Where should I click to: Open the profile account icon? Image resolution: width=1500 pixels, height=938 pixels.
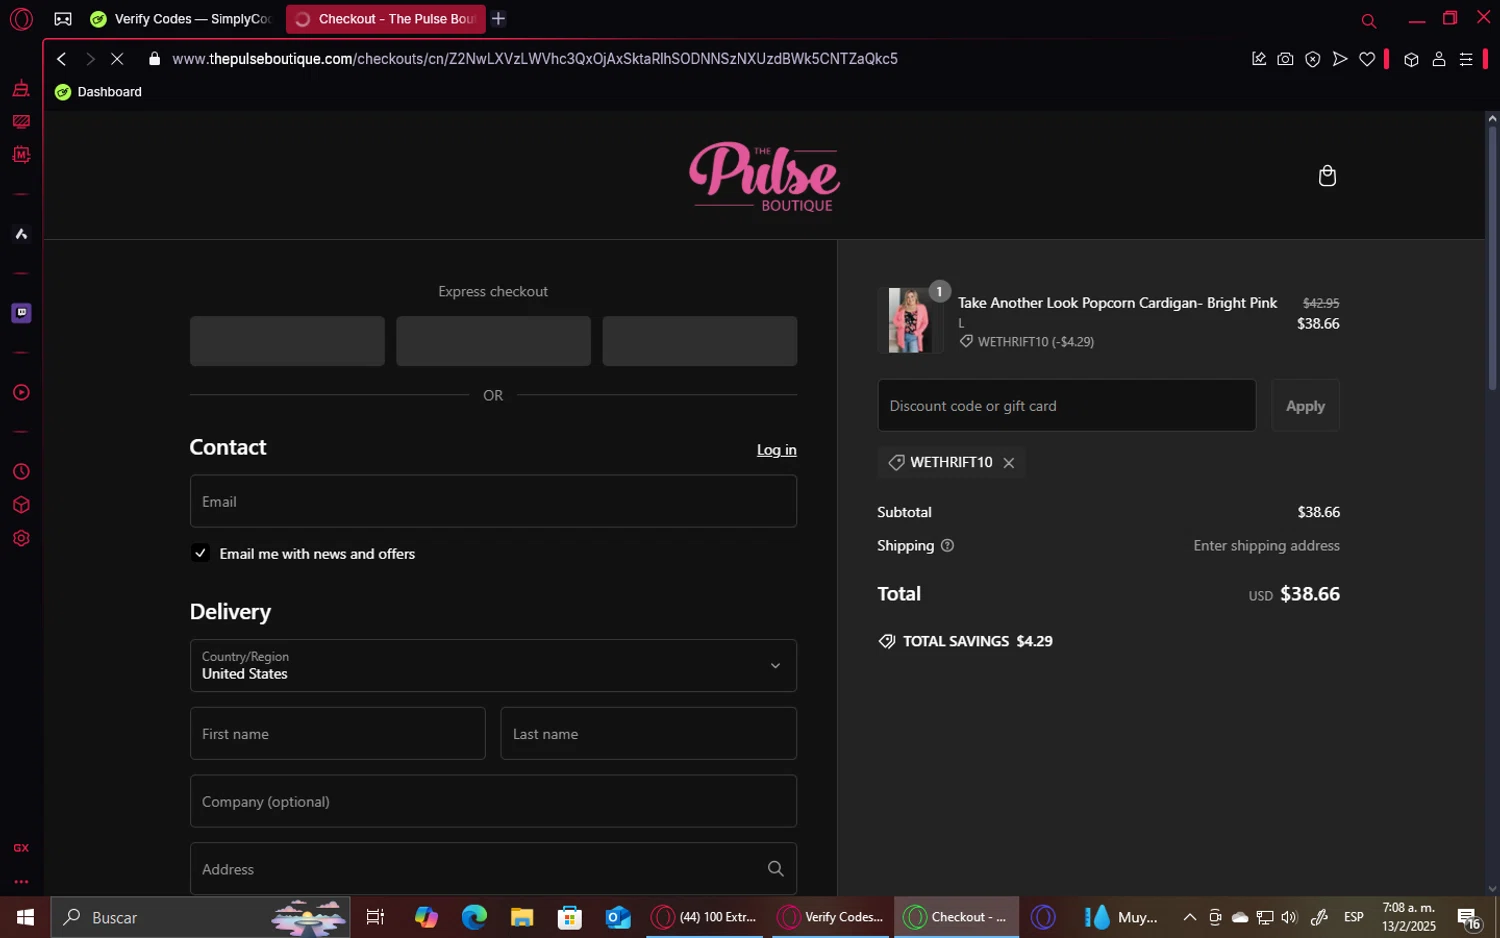click(1438, 59)
